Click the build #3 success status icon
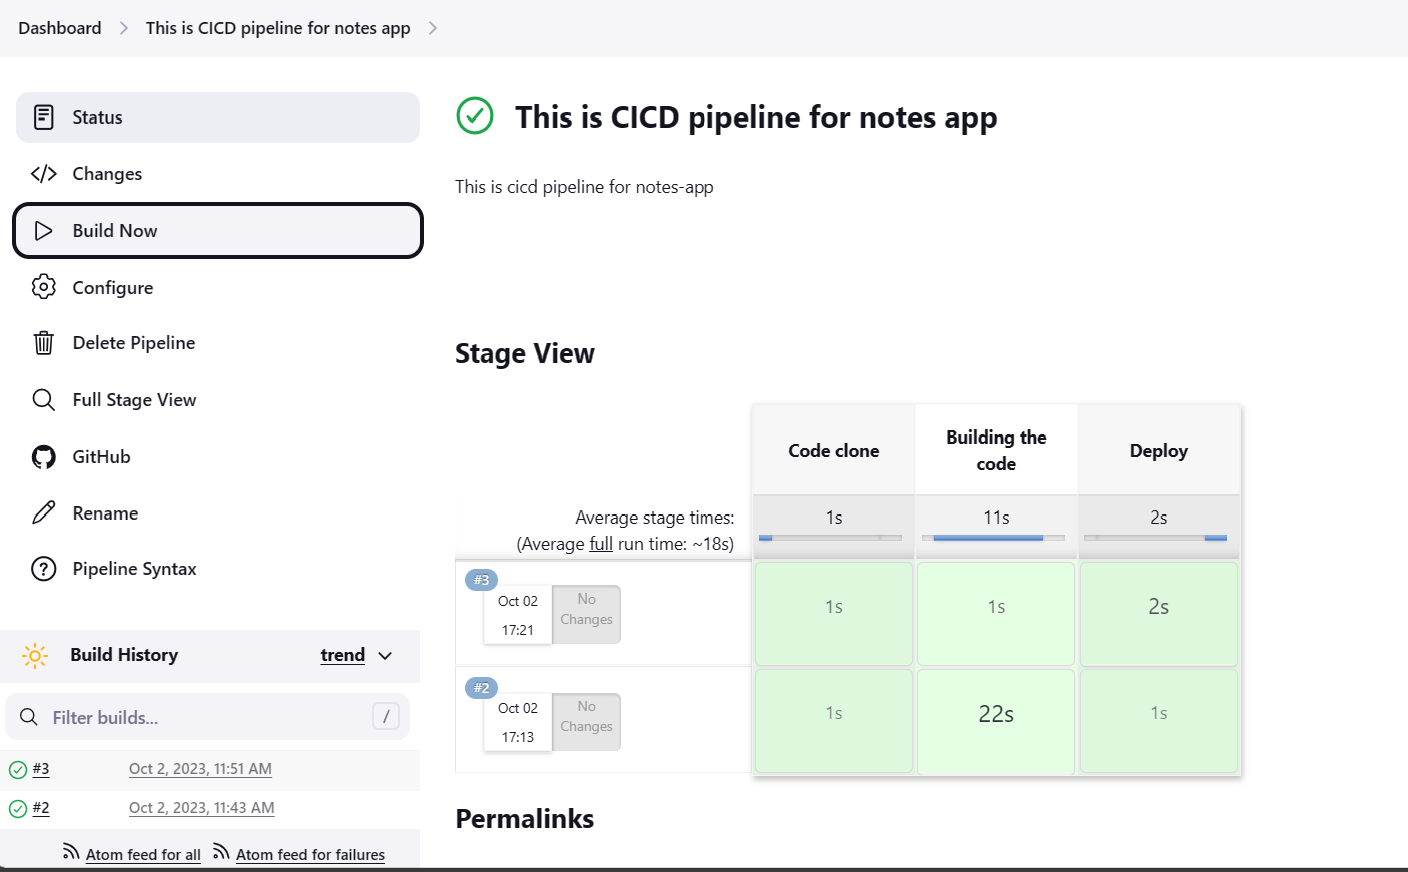 18,769
